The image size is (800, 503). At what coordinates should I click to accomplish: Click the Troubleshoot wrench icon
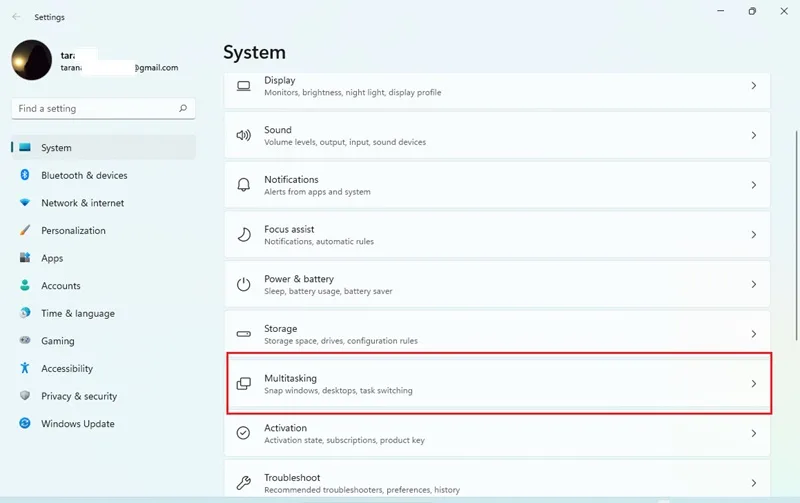point(243,483)
